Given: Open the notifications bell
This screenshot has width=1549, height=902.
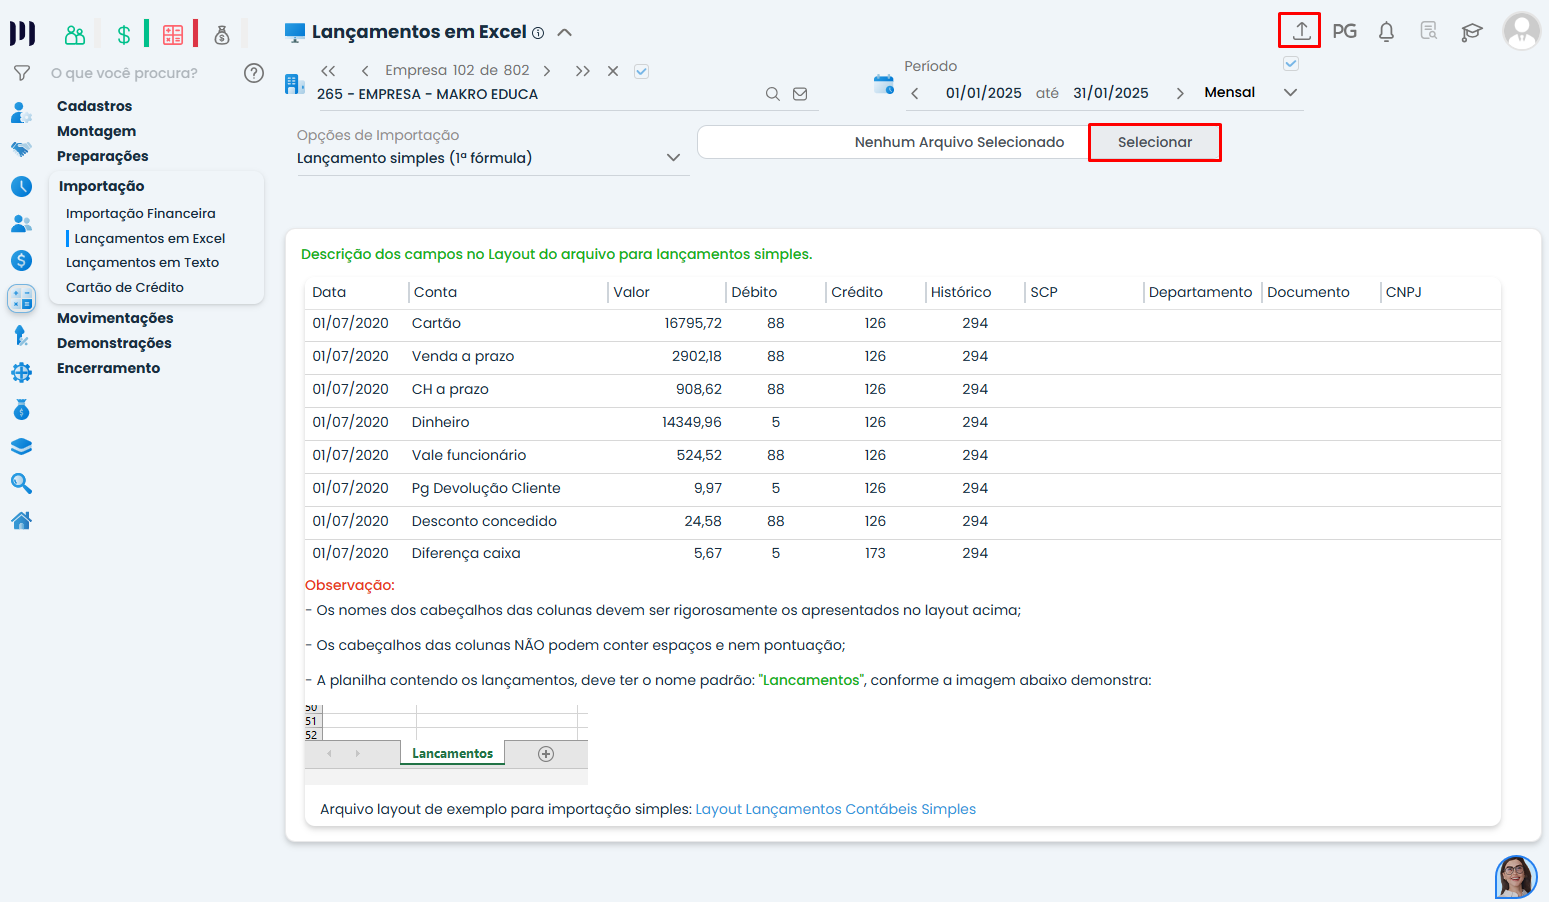Looking at the screenshot, I should (x=1386, y=32).
